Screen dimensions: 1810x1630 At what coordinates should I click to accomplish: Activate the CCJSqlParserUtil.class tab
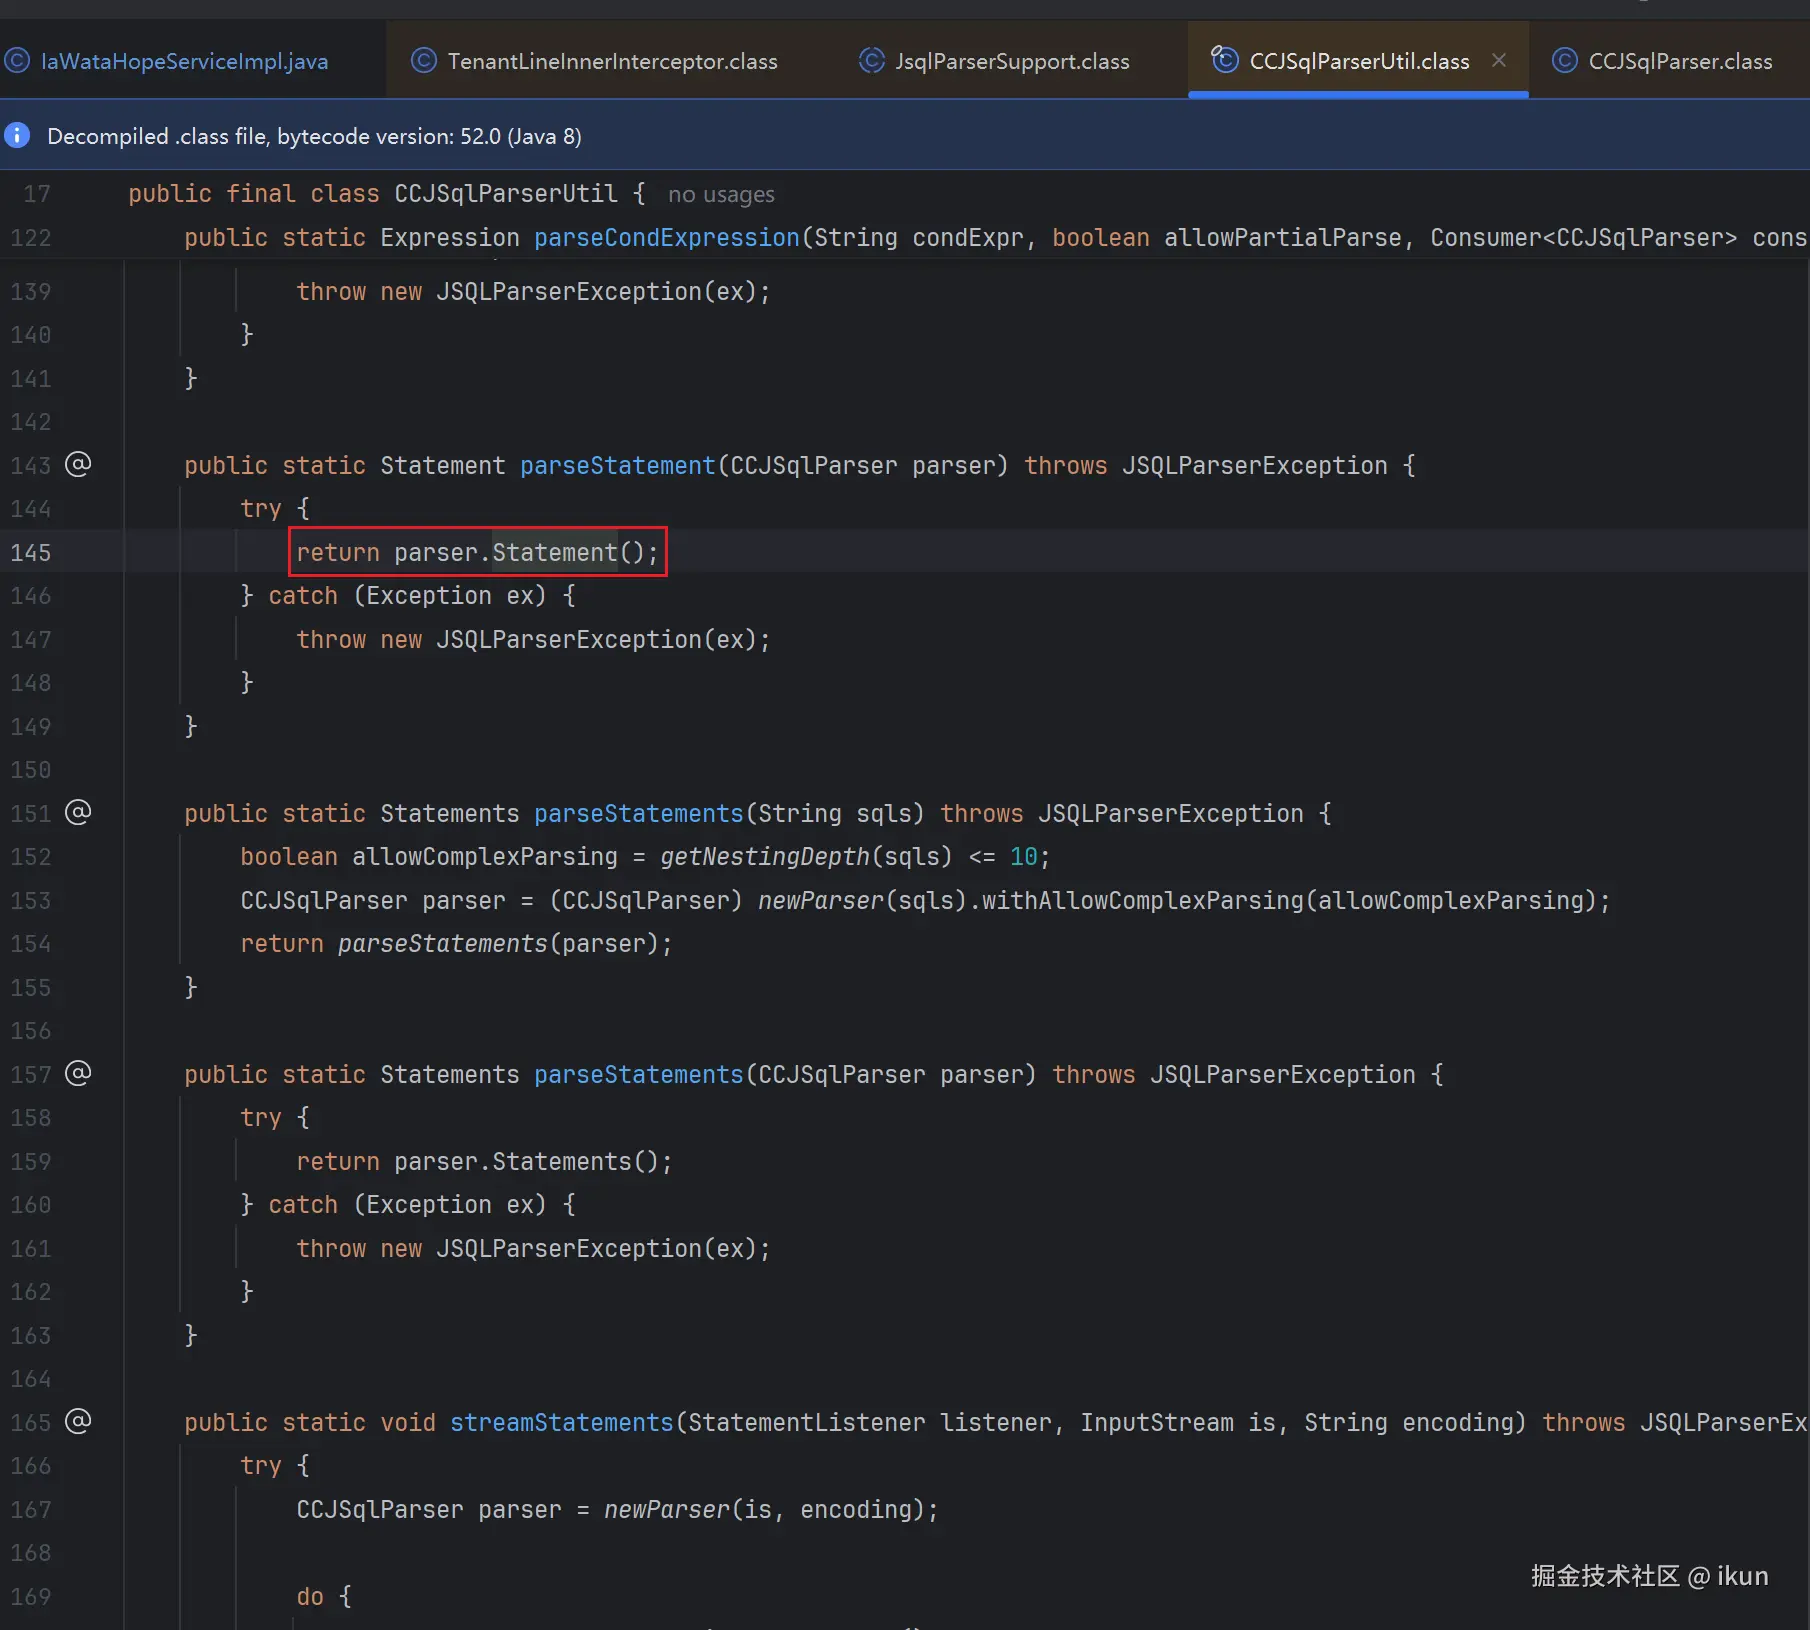pyautogui.click(x=1359, y=61)
